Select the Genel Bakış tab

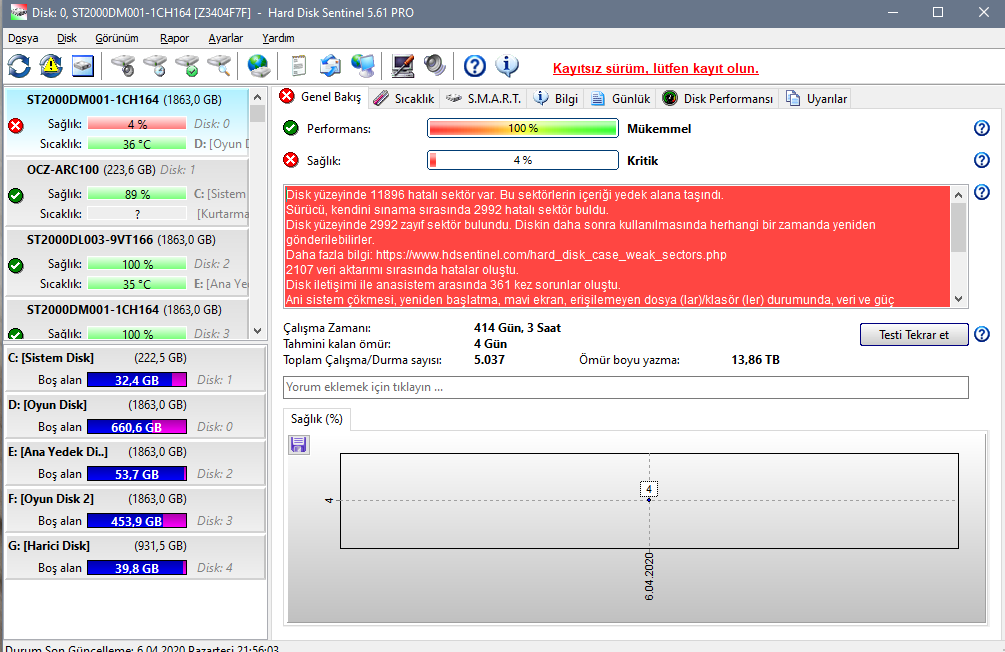[x=320, y=97]
